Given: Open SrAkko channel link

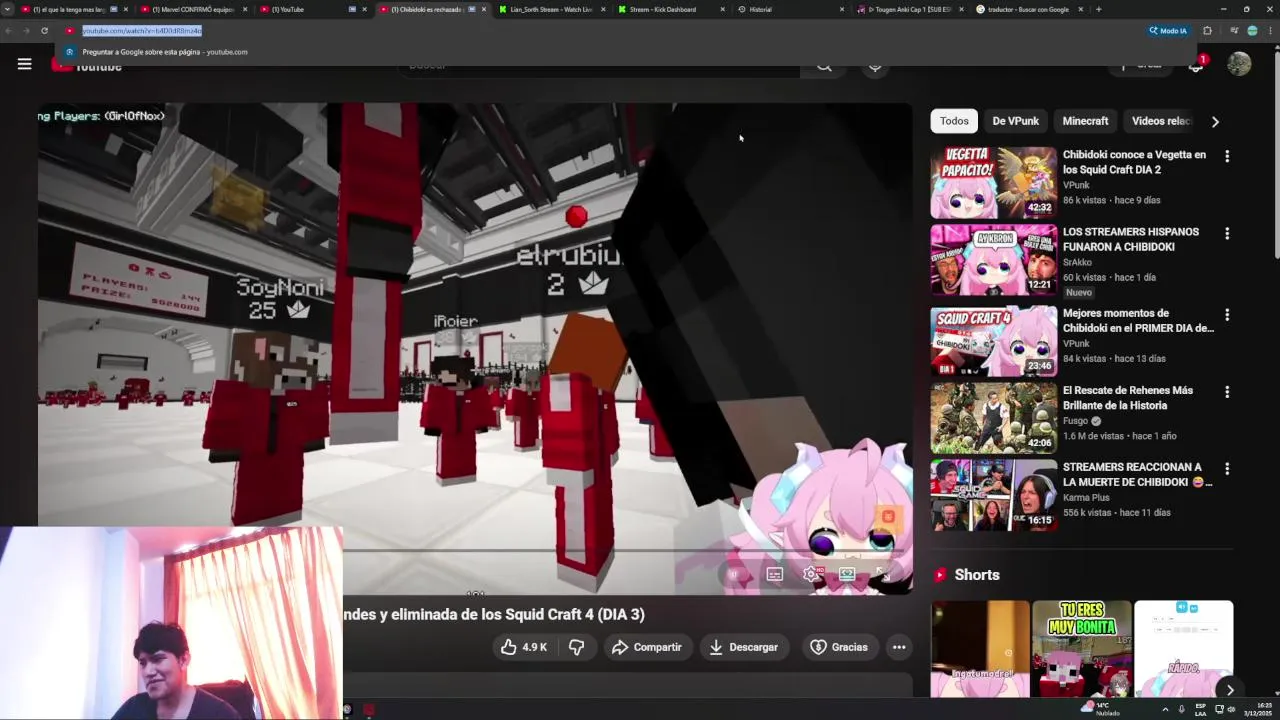Looking at the screenshot, I should (x=1077, y=262).
